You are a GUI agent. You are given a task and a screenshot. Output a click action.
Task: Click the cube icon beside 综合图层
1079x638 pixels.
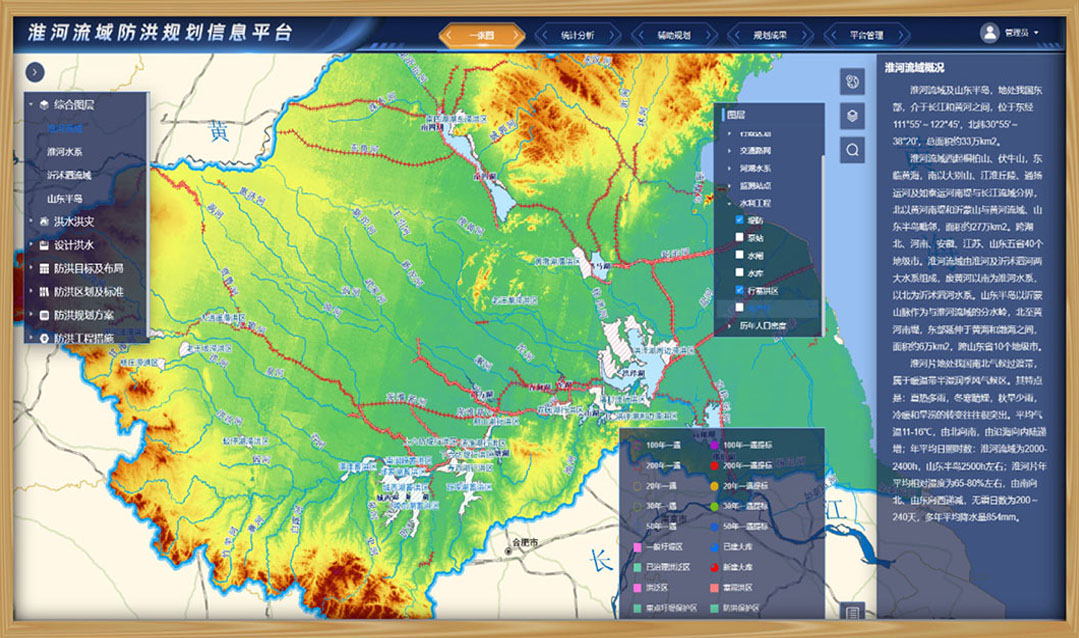[44, 105]
